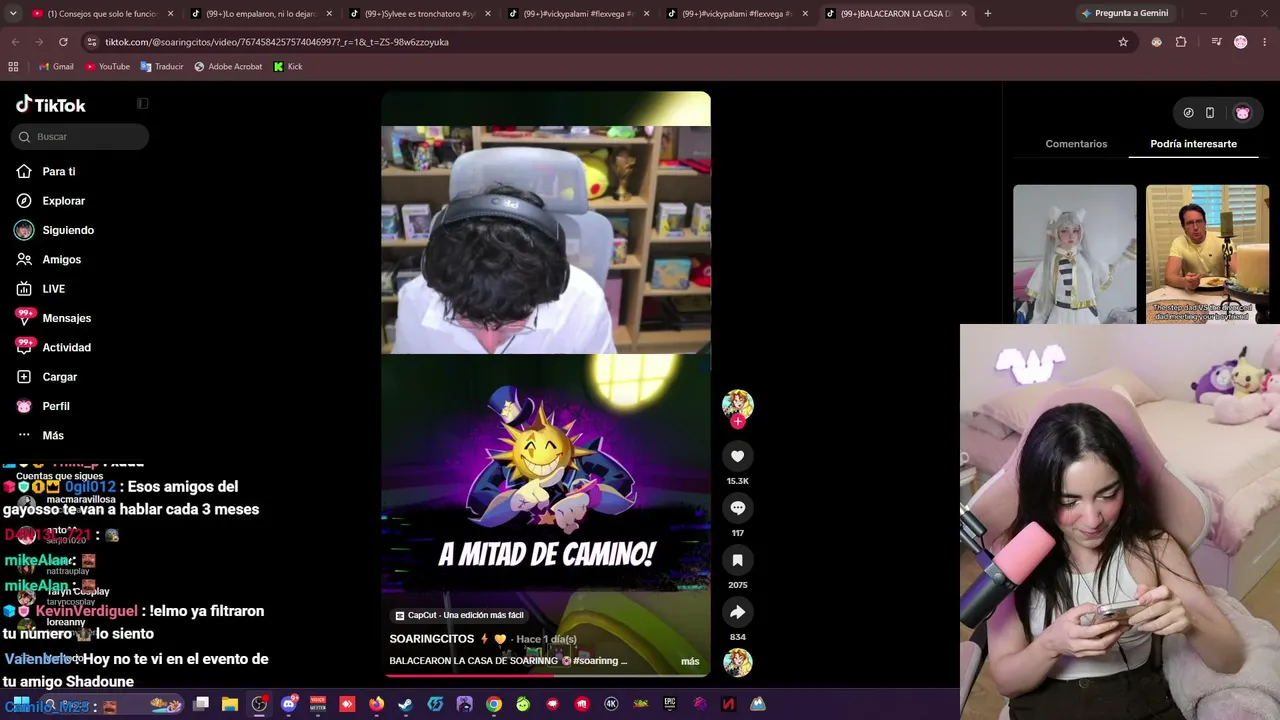The image size is (1280, 720).
Task: Open the step dad video thumbnail
Action: click(x=1207, y=254)
